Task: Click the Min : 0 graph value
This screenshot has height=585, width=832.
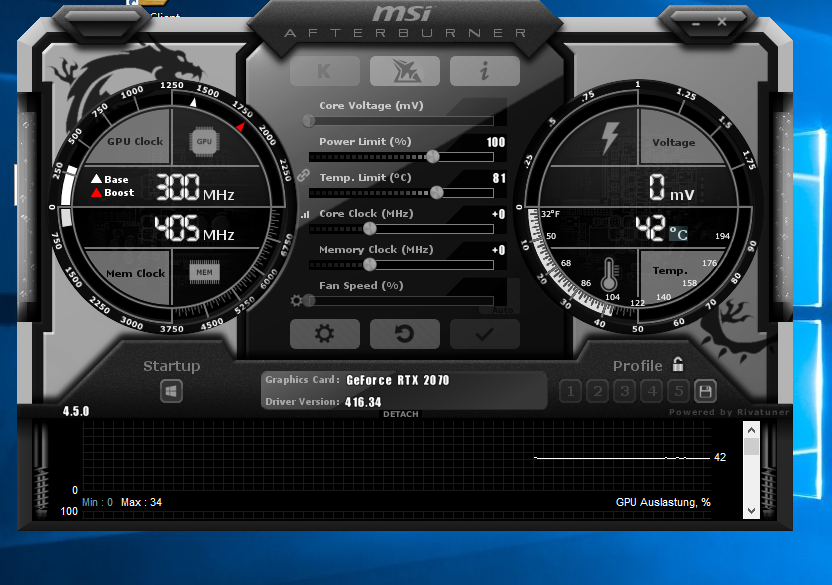Action: click(x=97, y=502)
